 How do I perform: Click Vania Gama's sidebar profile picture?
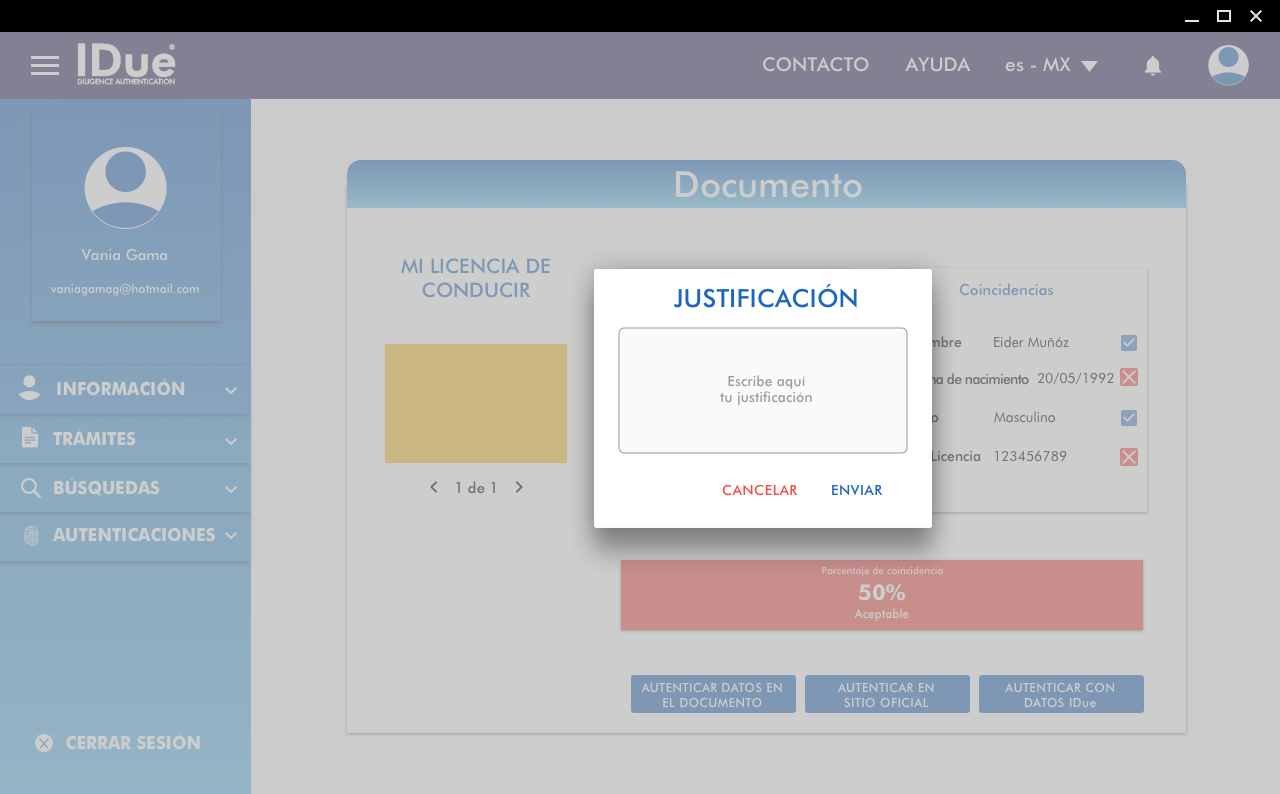pos(125,188)
